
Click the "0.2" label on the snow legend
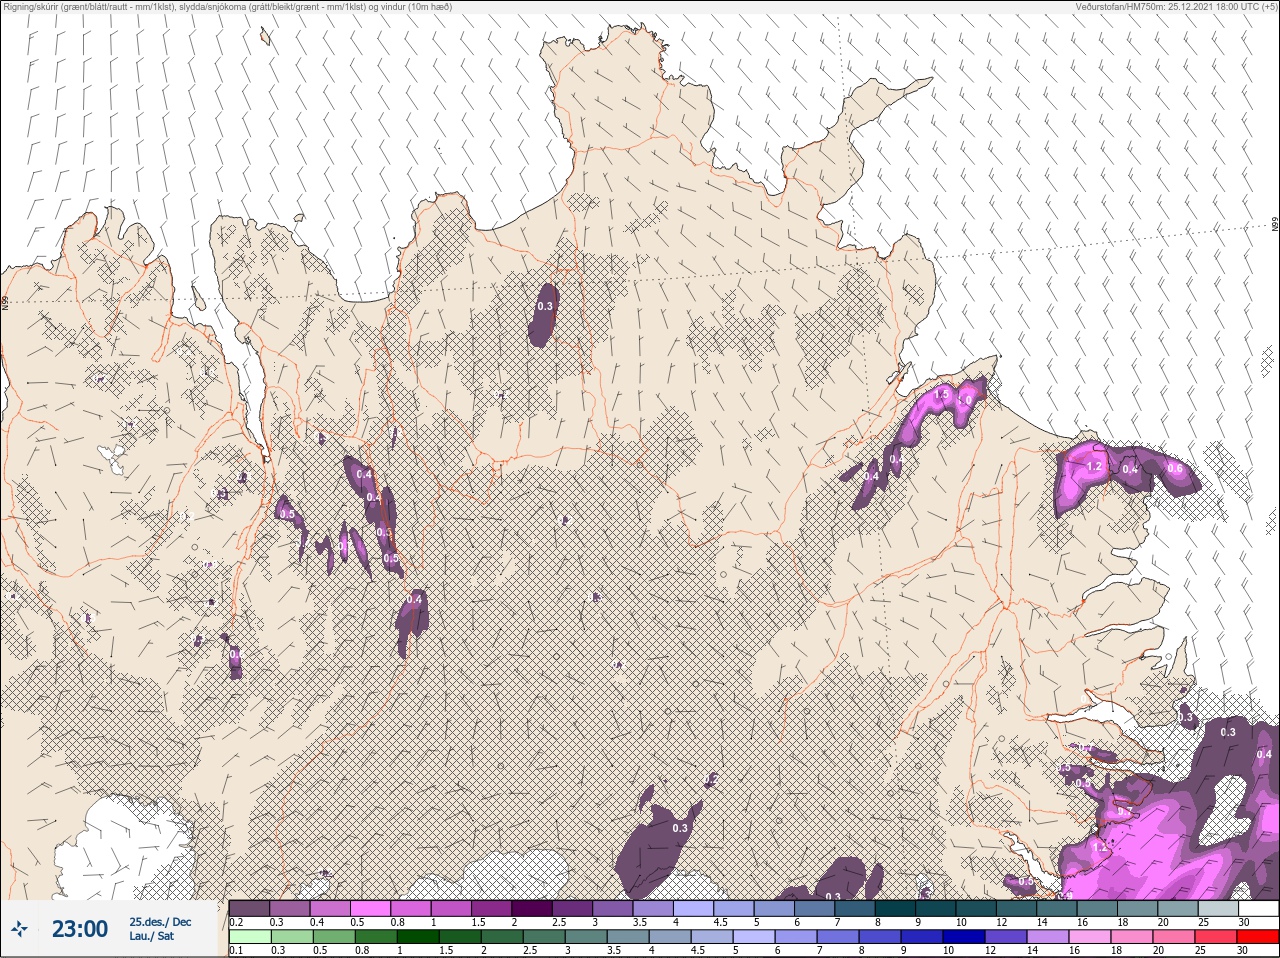click(x=236, y=922)
